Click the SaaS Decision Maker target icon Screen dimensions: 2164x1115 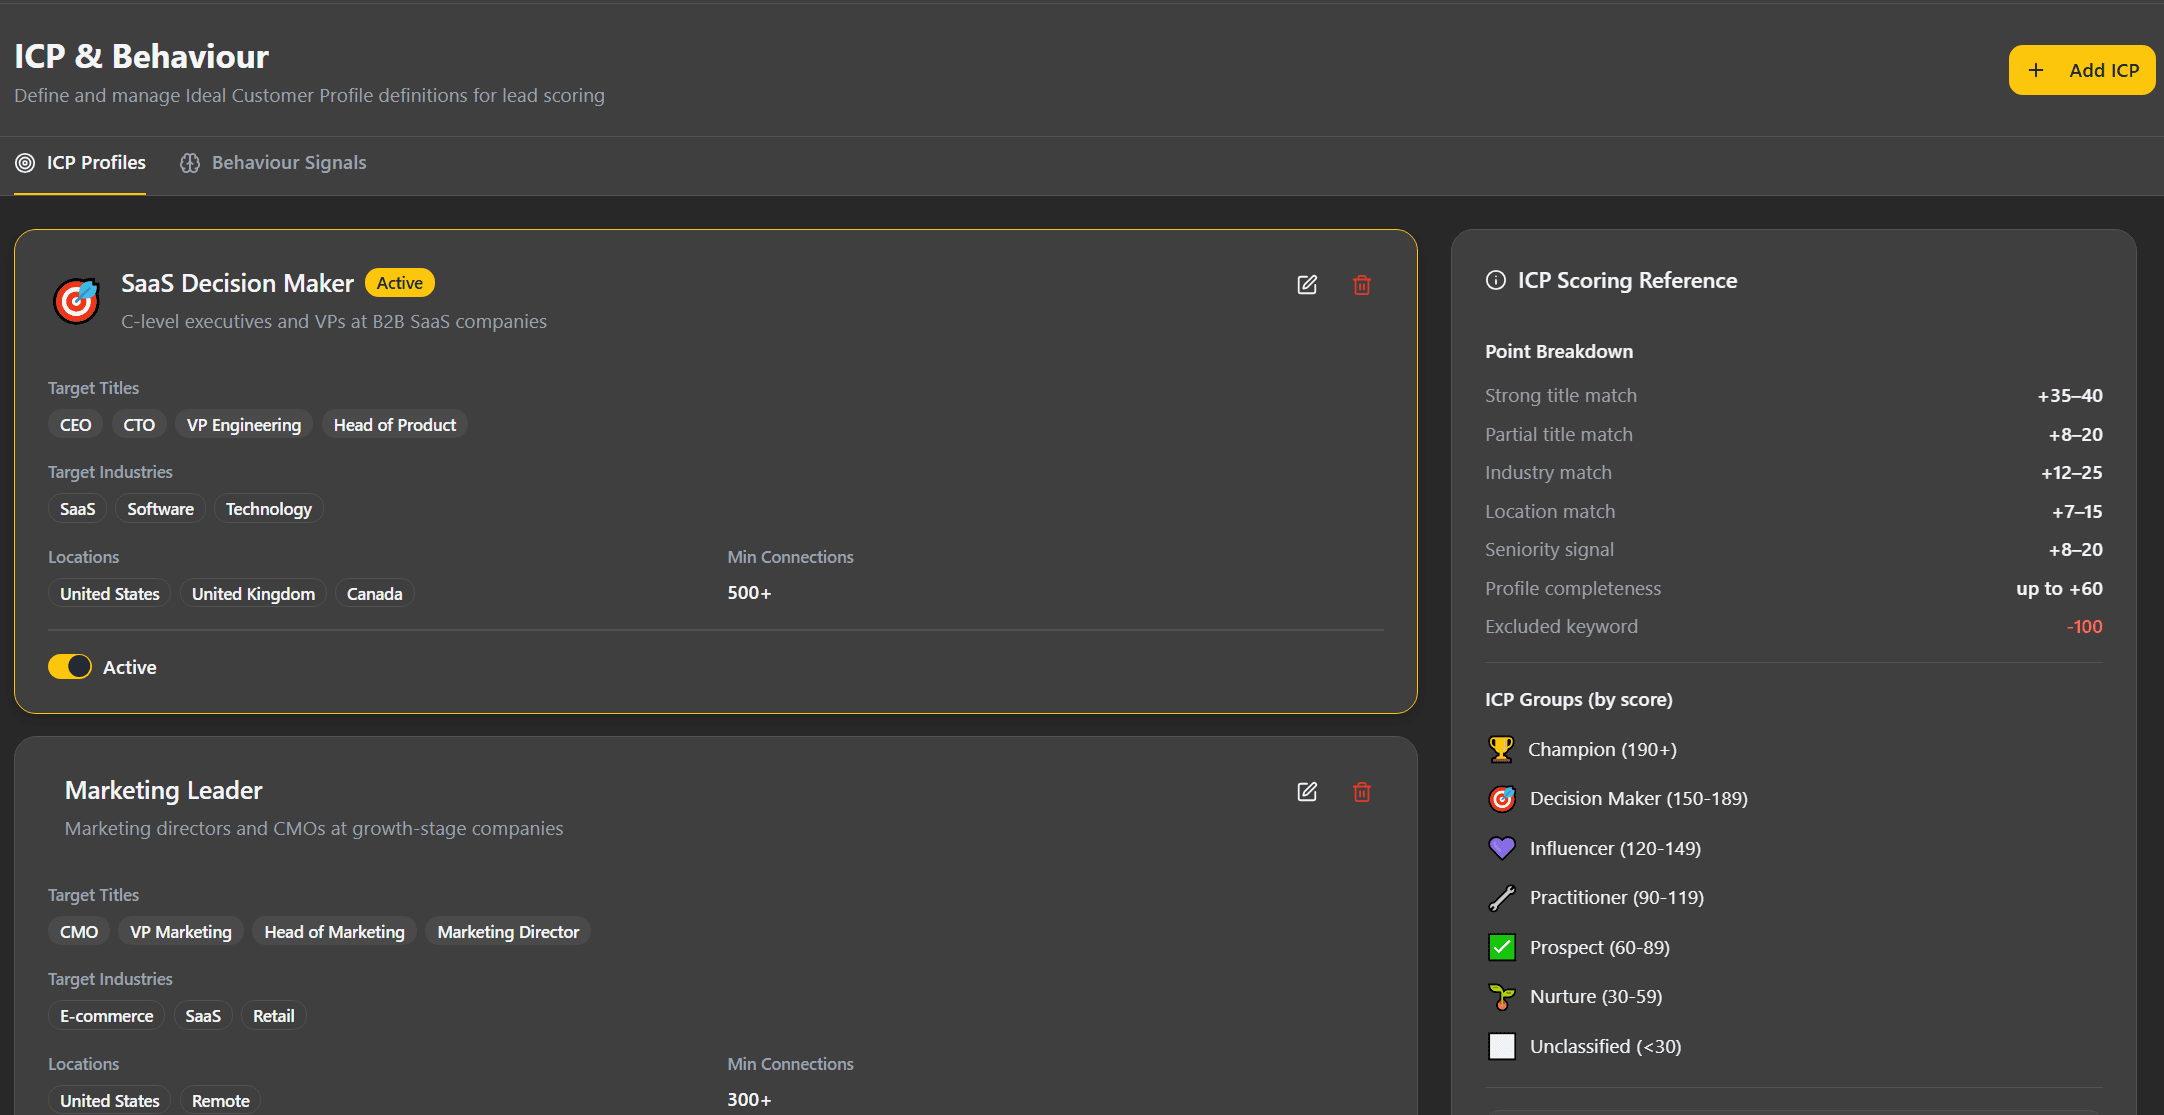click(x=77, y=301)
